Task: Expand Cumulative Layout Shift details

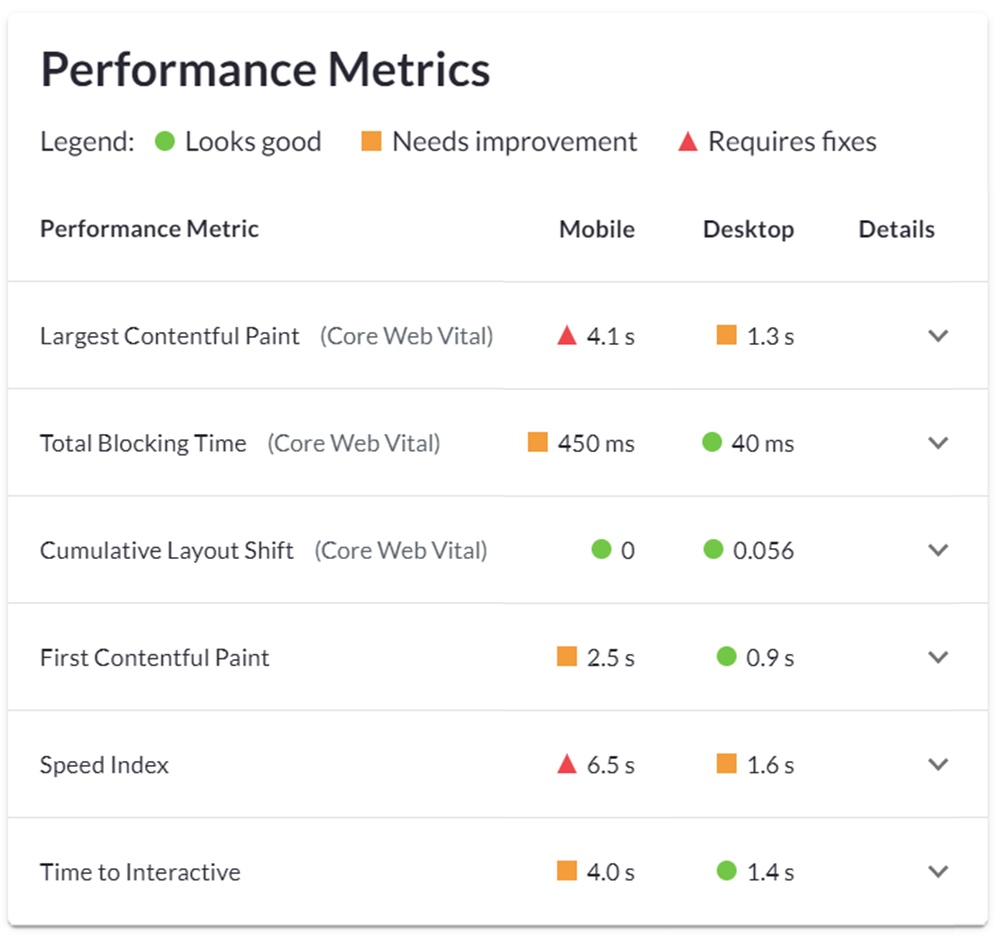Action: click(937, 550)
